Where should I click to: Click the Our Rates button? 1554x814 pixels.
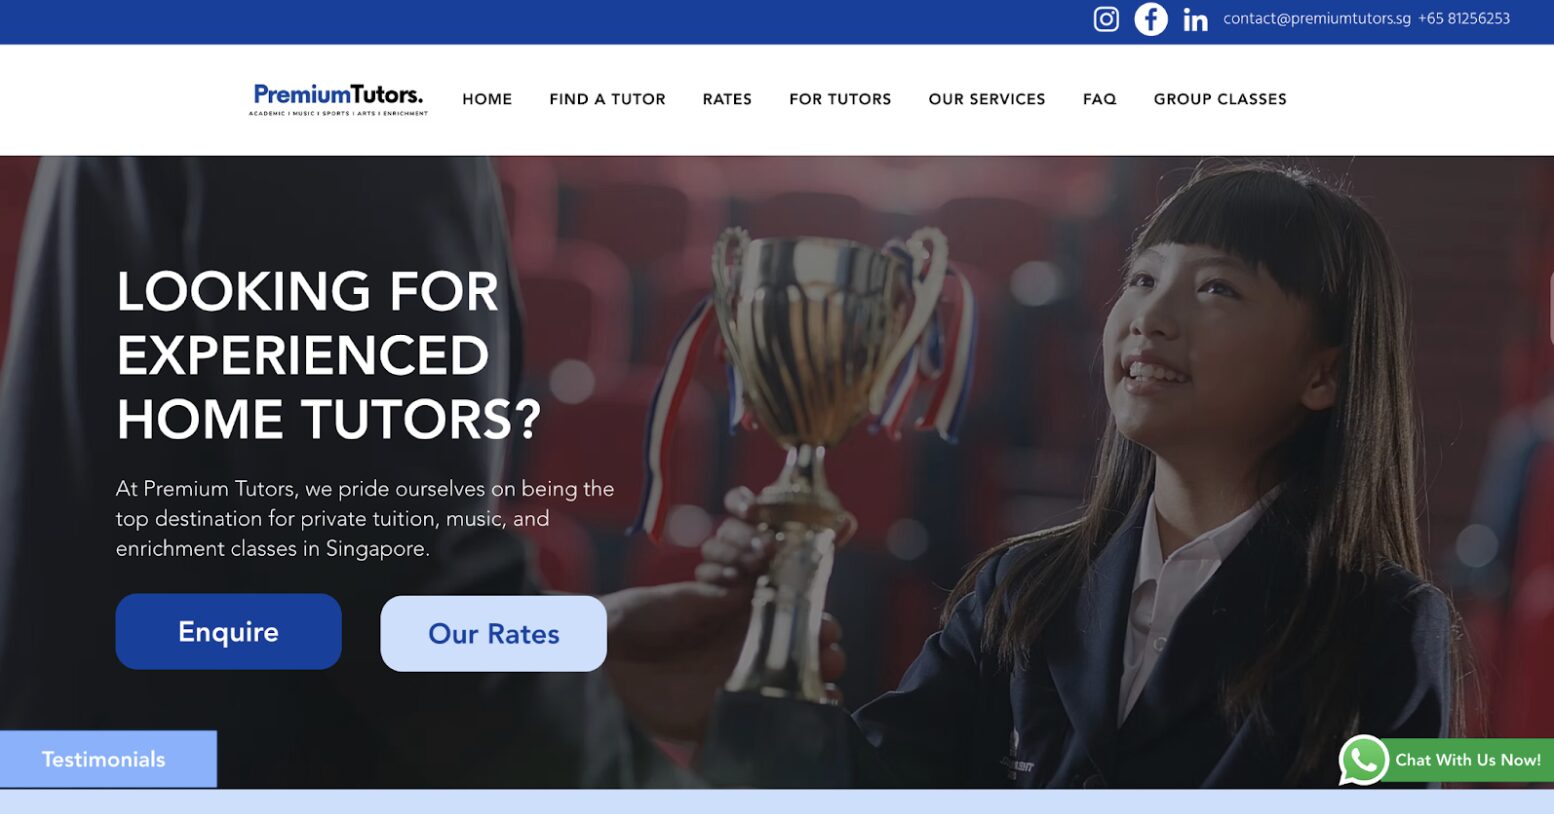[x=493, y=634]
